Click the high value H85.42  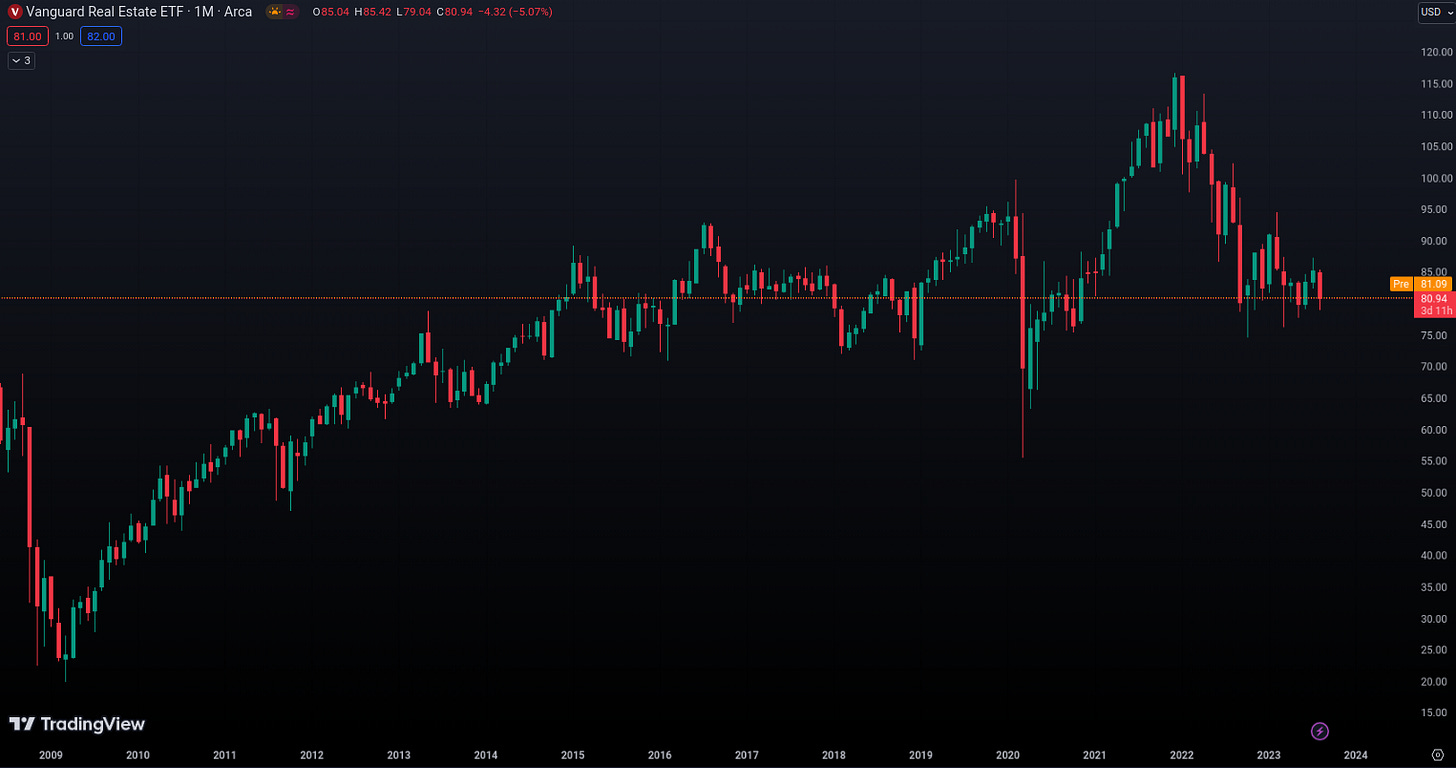pyautogui.click(x=373, y=12)
